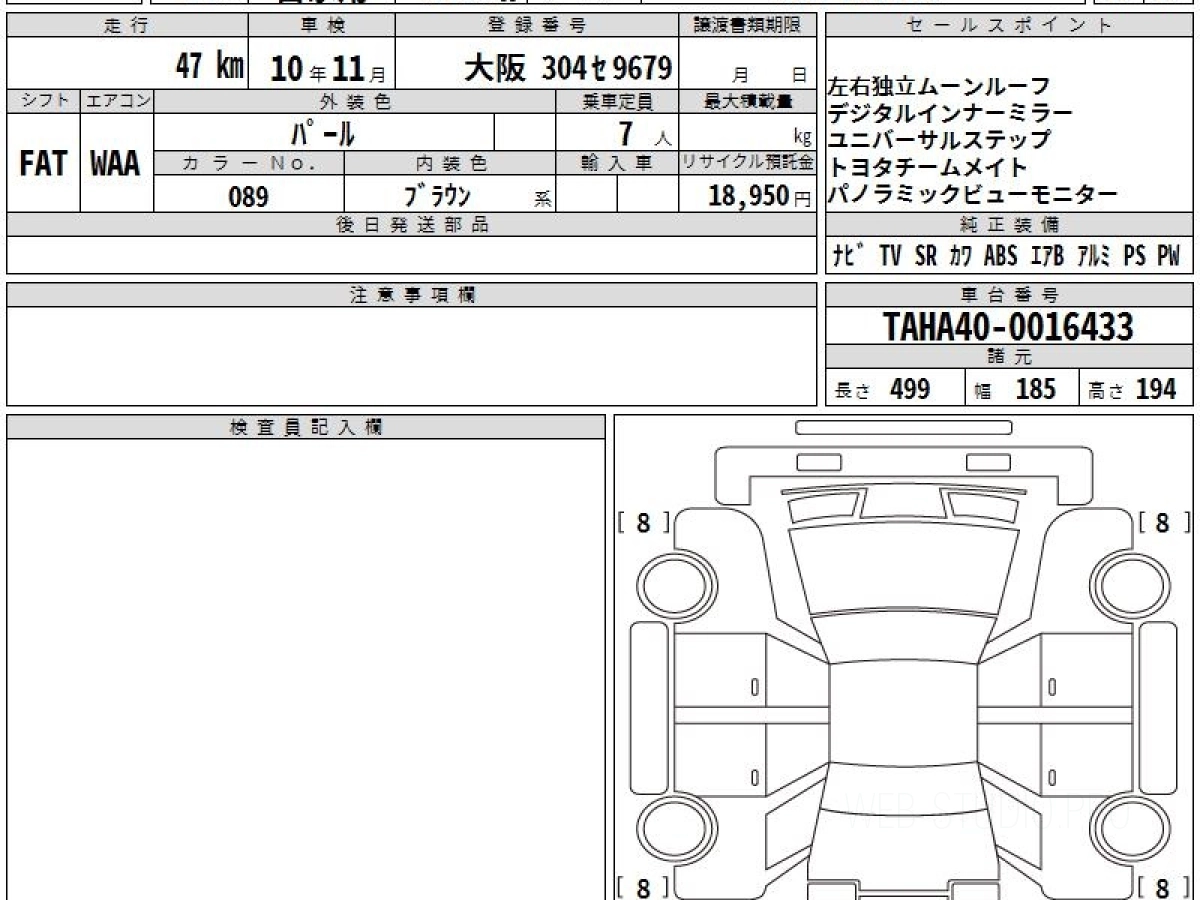Select the ABS equipment code
The image size is (1200, 900).
pos(1000,256)
